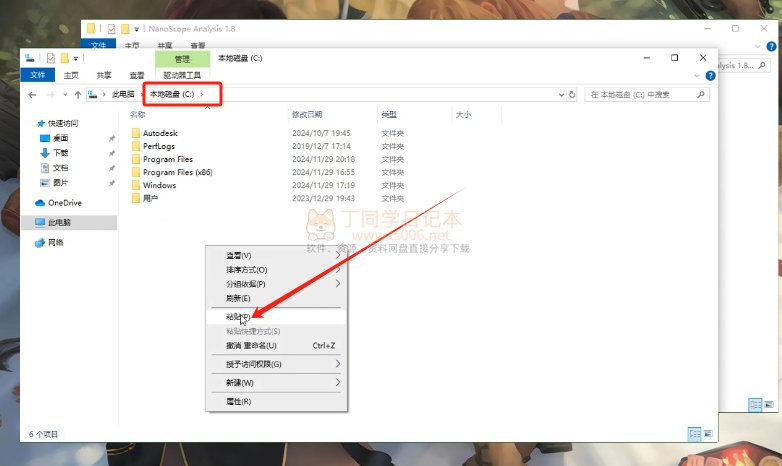Select 此电脑 in the navigation pane
The width and height of the screenshot is (782, 466).
pyautogui.click(x=69, y=223)
